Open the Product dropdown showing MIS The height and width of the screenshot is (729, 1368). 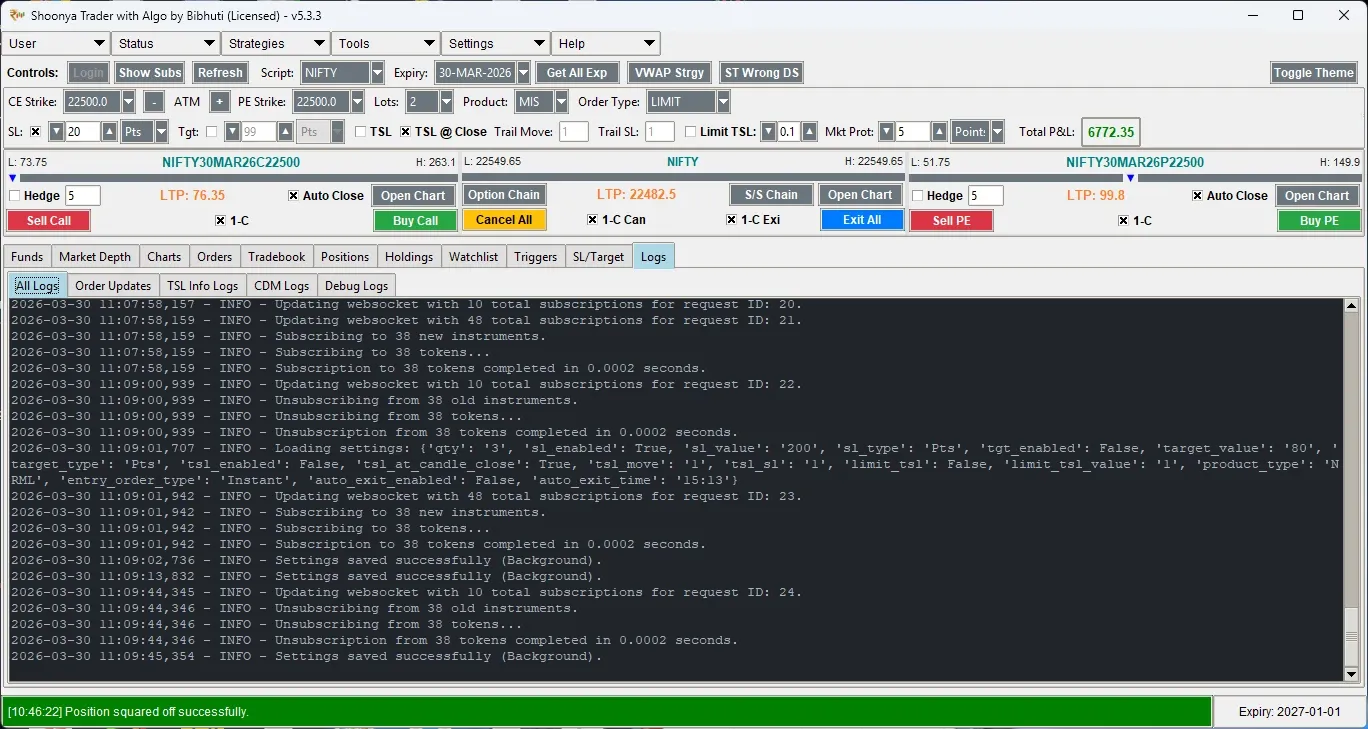click(561, 102)
